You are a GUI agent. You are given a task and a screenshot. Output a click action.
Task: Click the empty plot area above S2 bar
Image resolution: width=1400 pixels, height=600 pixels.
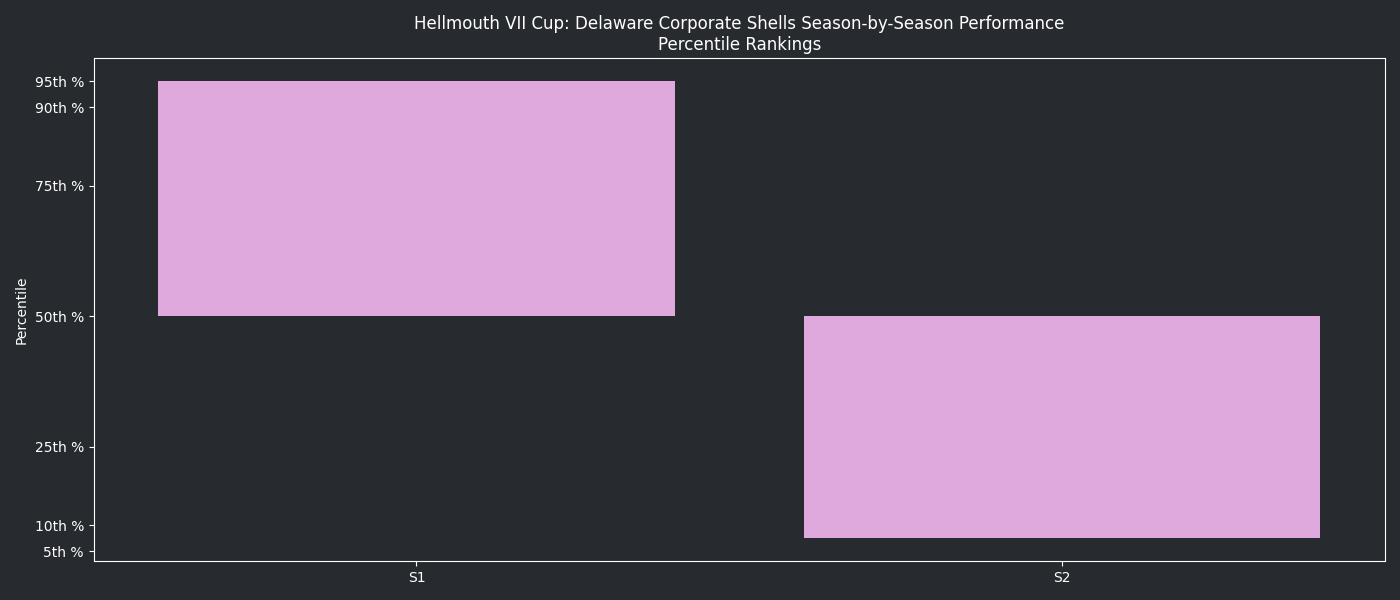point(1061,190)
